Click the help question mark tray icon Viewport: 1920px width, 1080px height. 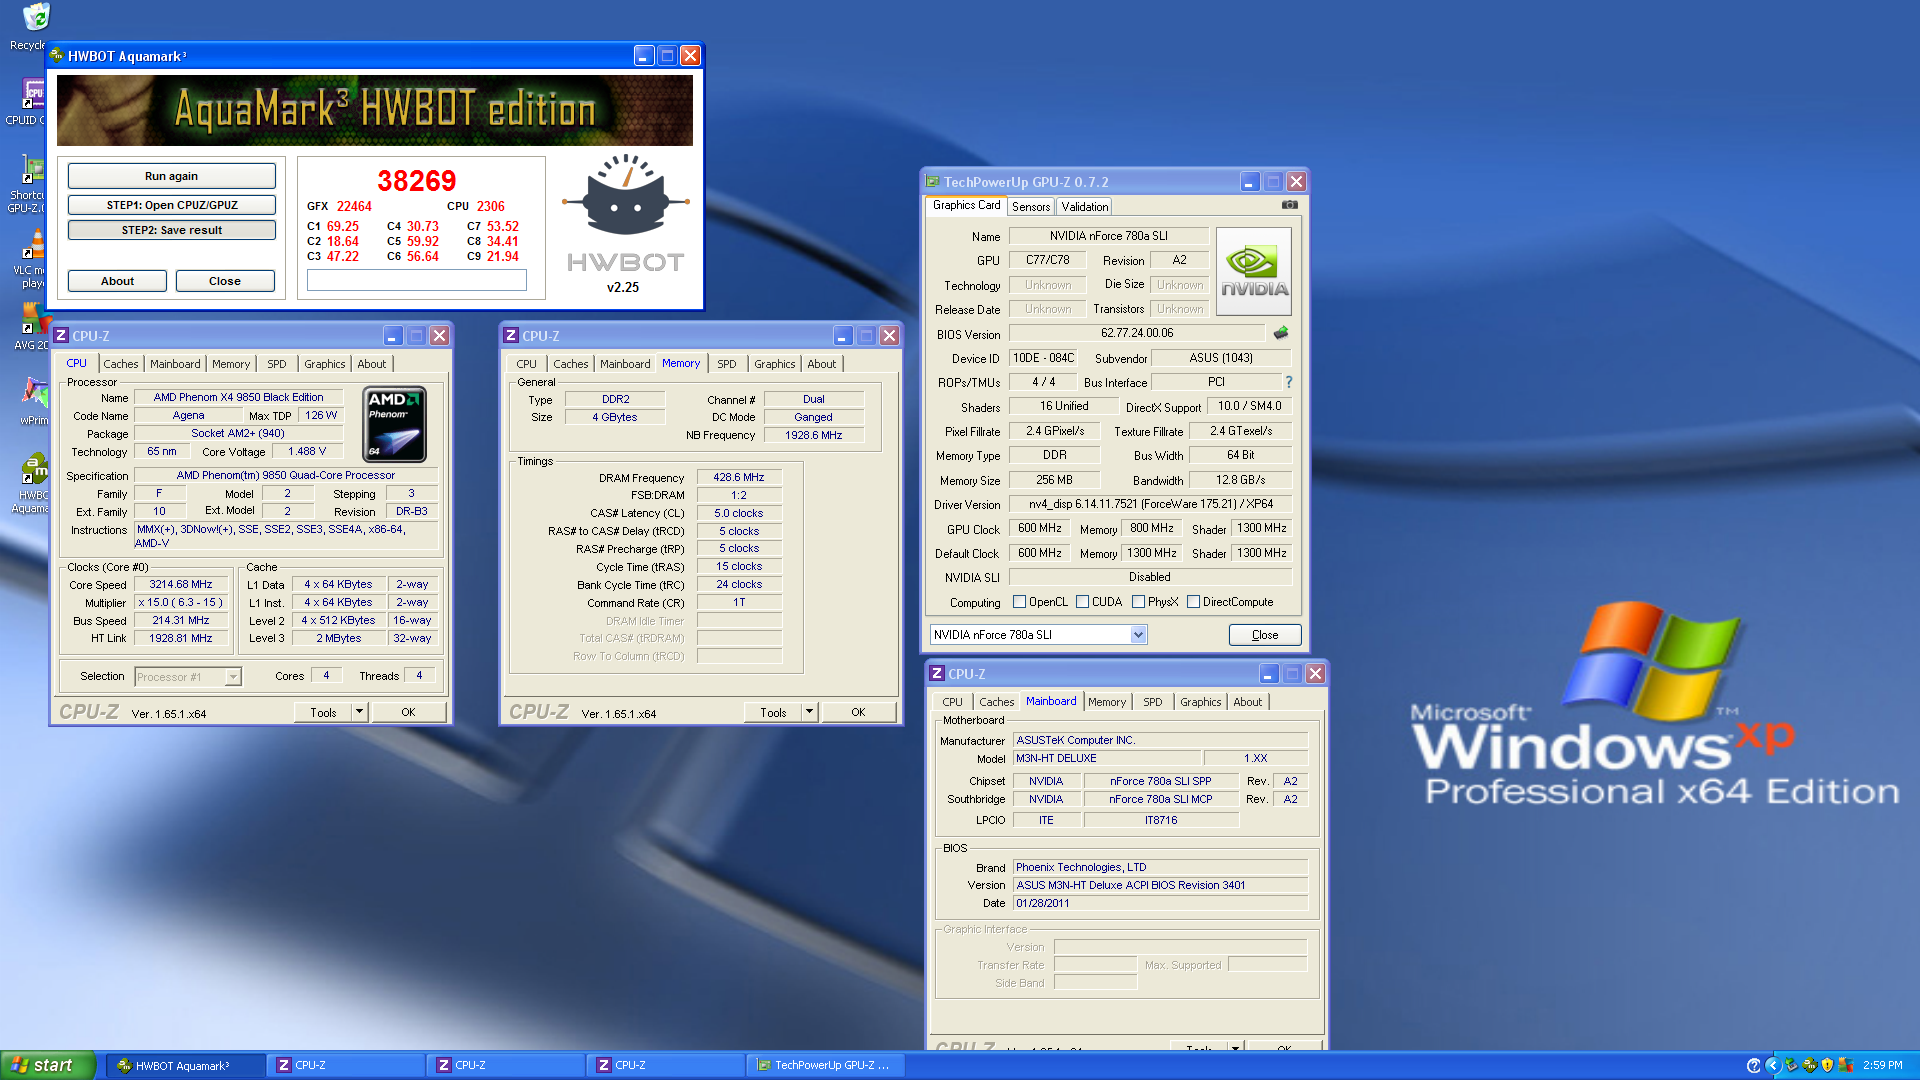(1753, 1065)
